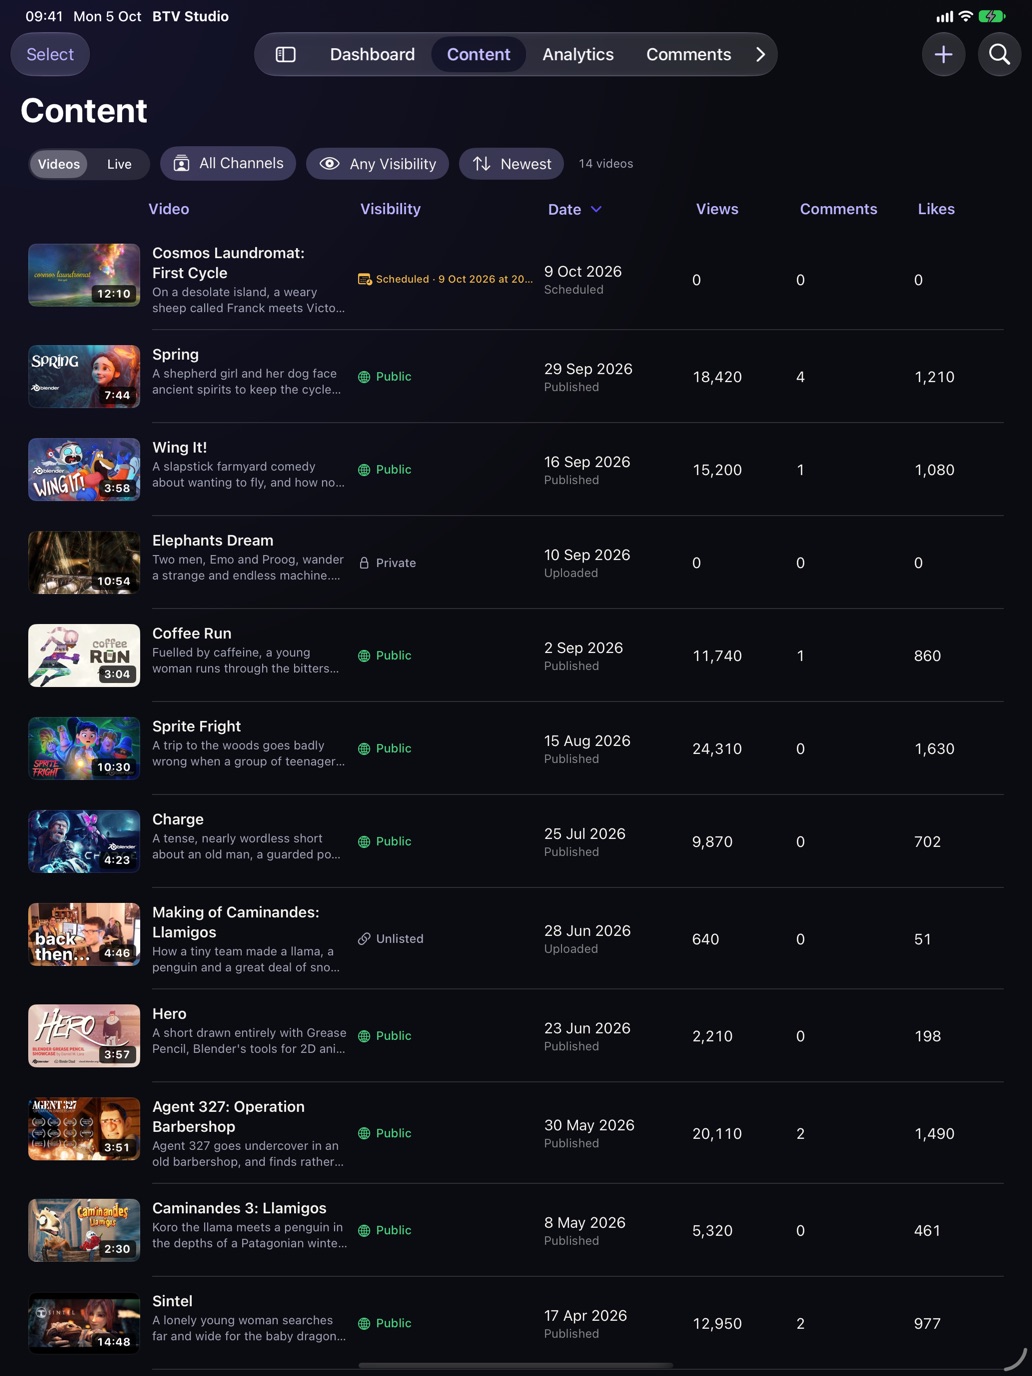This screenshot has height=1376, width=1032.
Task: Open the Coffee Run thumbnail
Action: click(x=84, y=656)
